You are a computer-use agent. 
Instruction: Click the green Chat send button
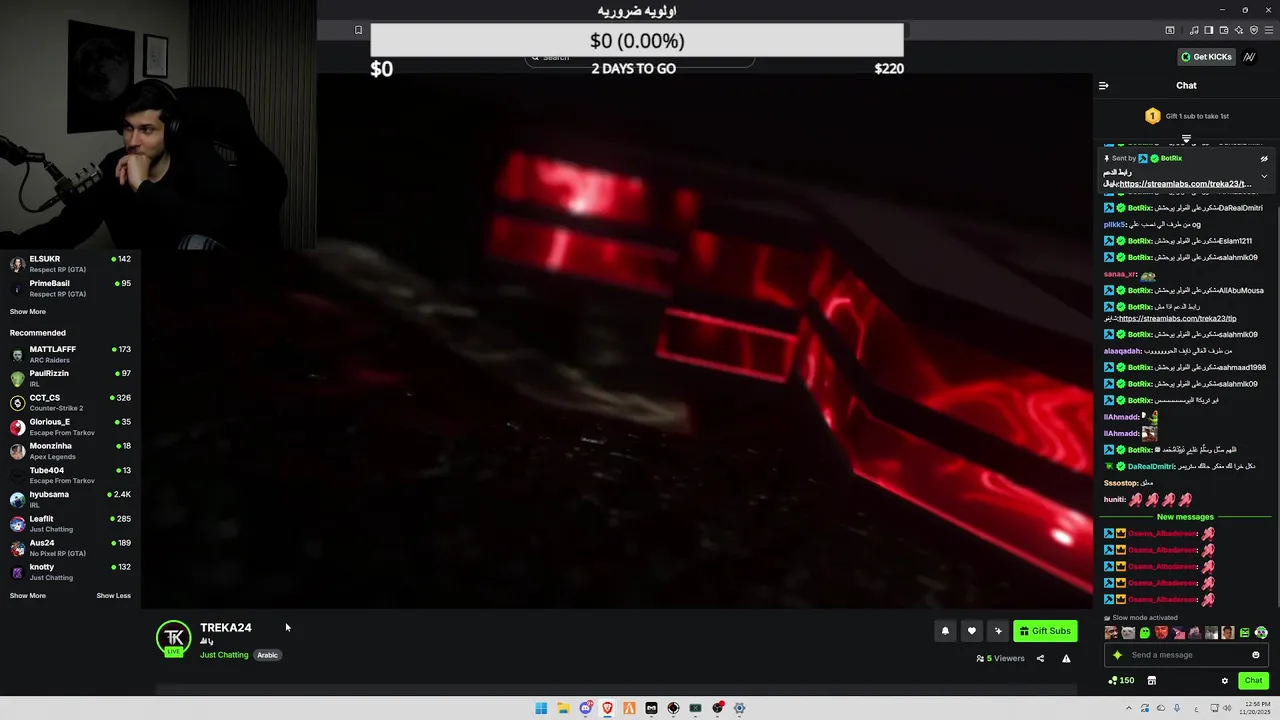click(1253, 680)
